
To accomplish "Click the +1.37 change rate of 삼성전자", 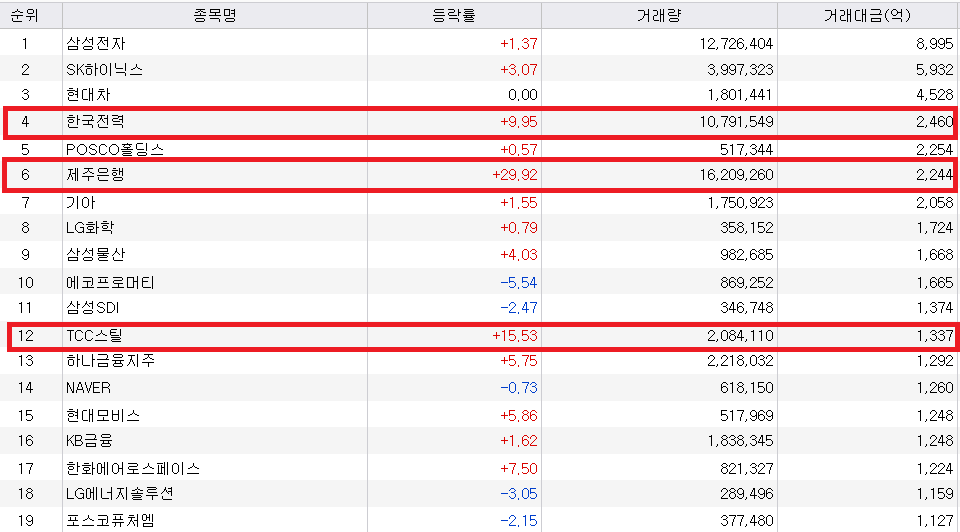I will coord(519,43).
